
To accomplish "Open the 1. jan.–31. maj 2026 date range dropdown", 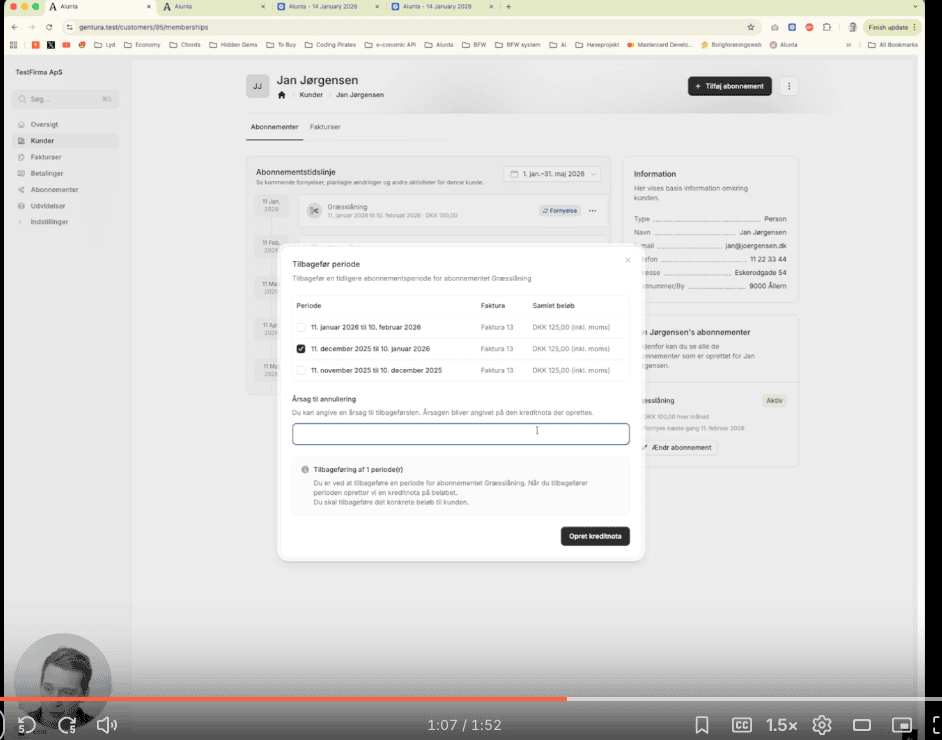I will pyautogui.click(x=551, y=174).
